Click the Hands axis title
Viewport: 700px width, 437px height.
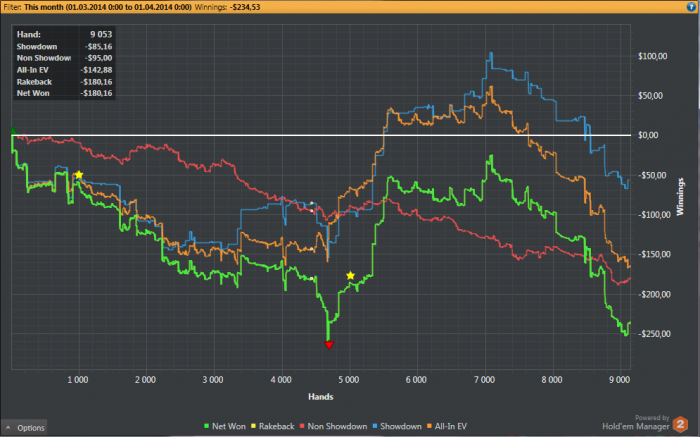click(321, 397)
